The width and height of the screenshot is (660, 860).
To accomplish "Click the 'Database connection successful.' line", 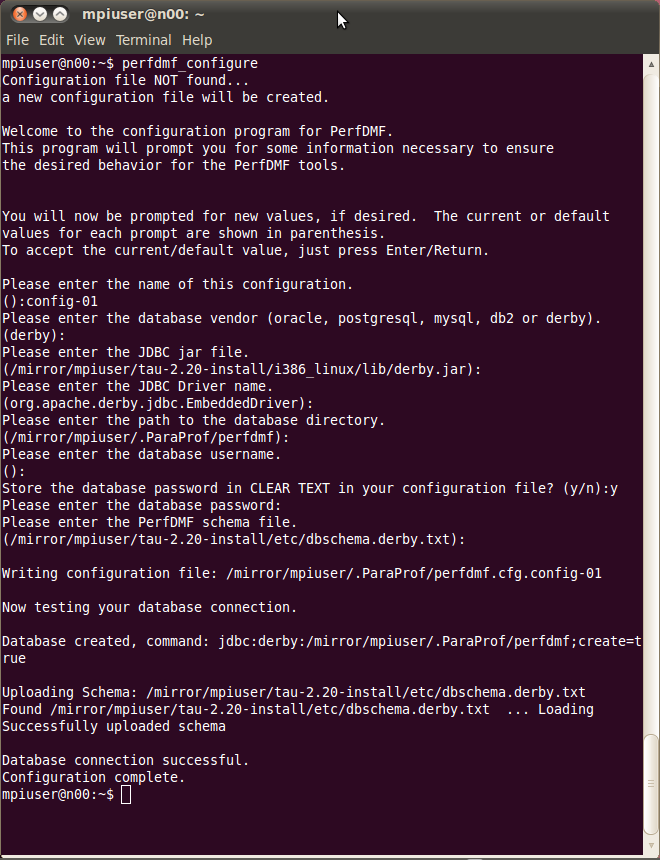I will tap(126, 760).
